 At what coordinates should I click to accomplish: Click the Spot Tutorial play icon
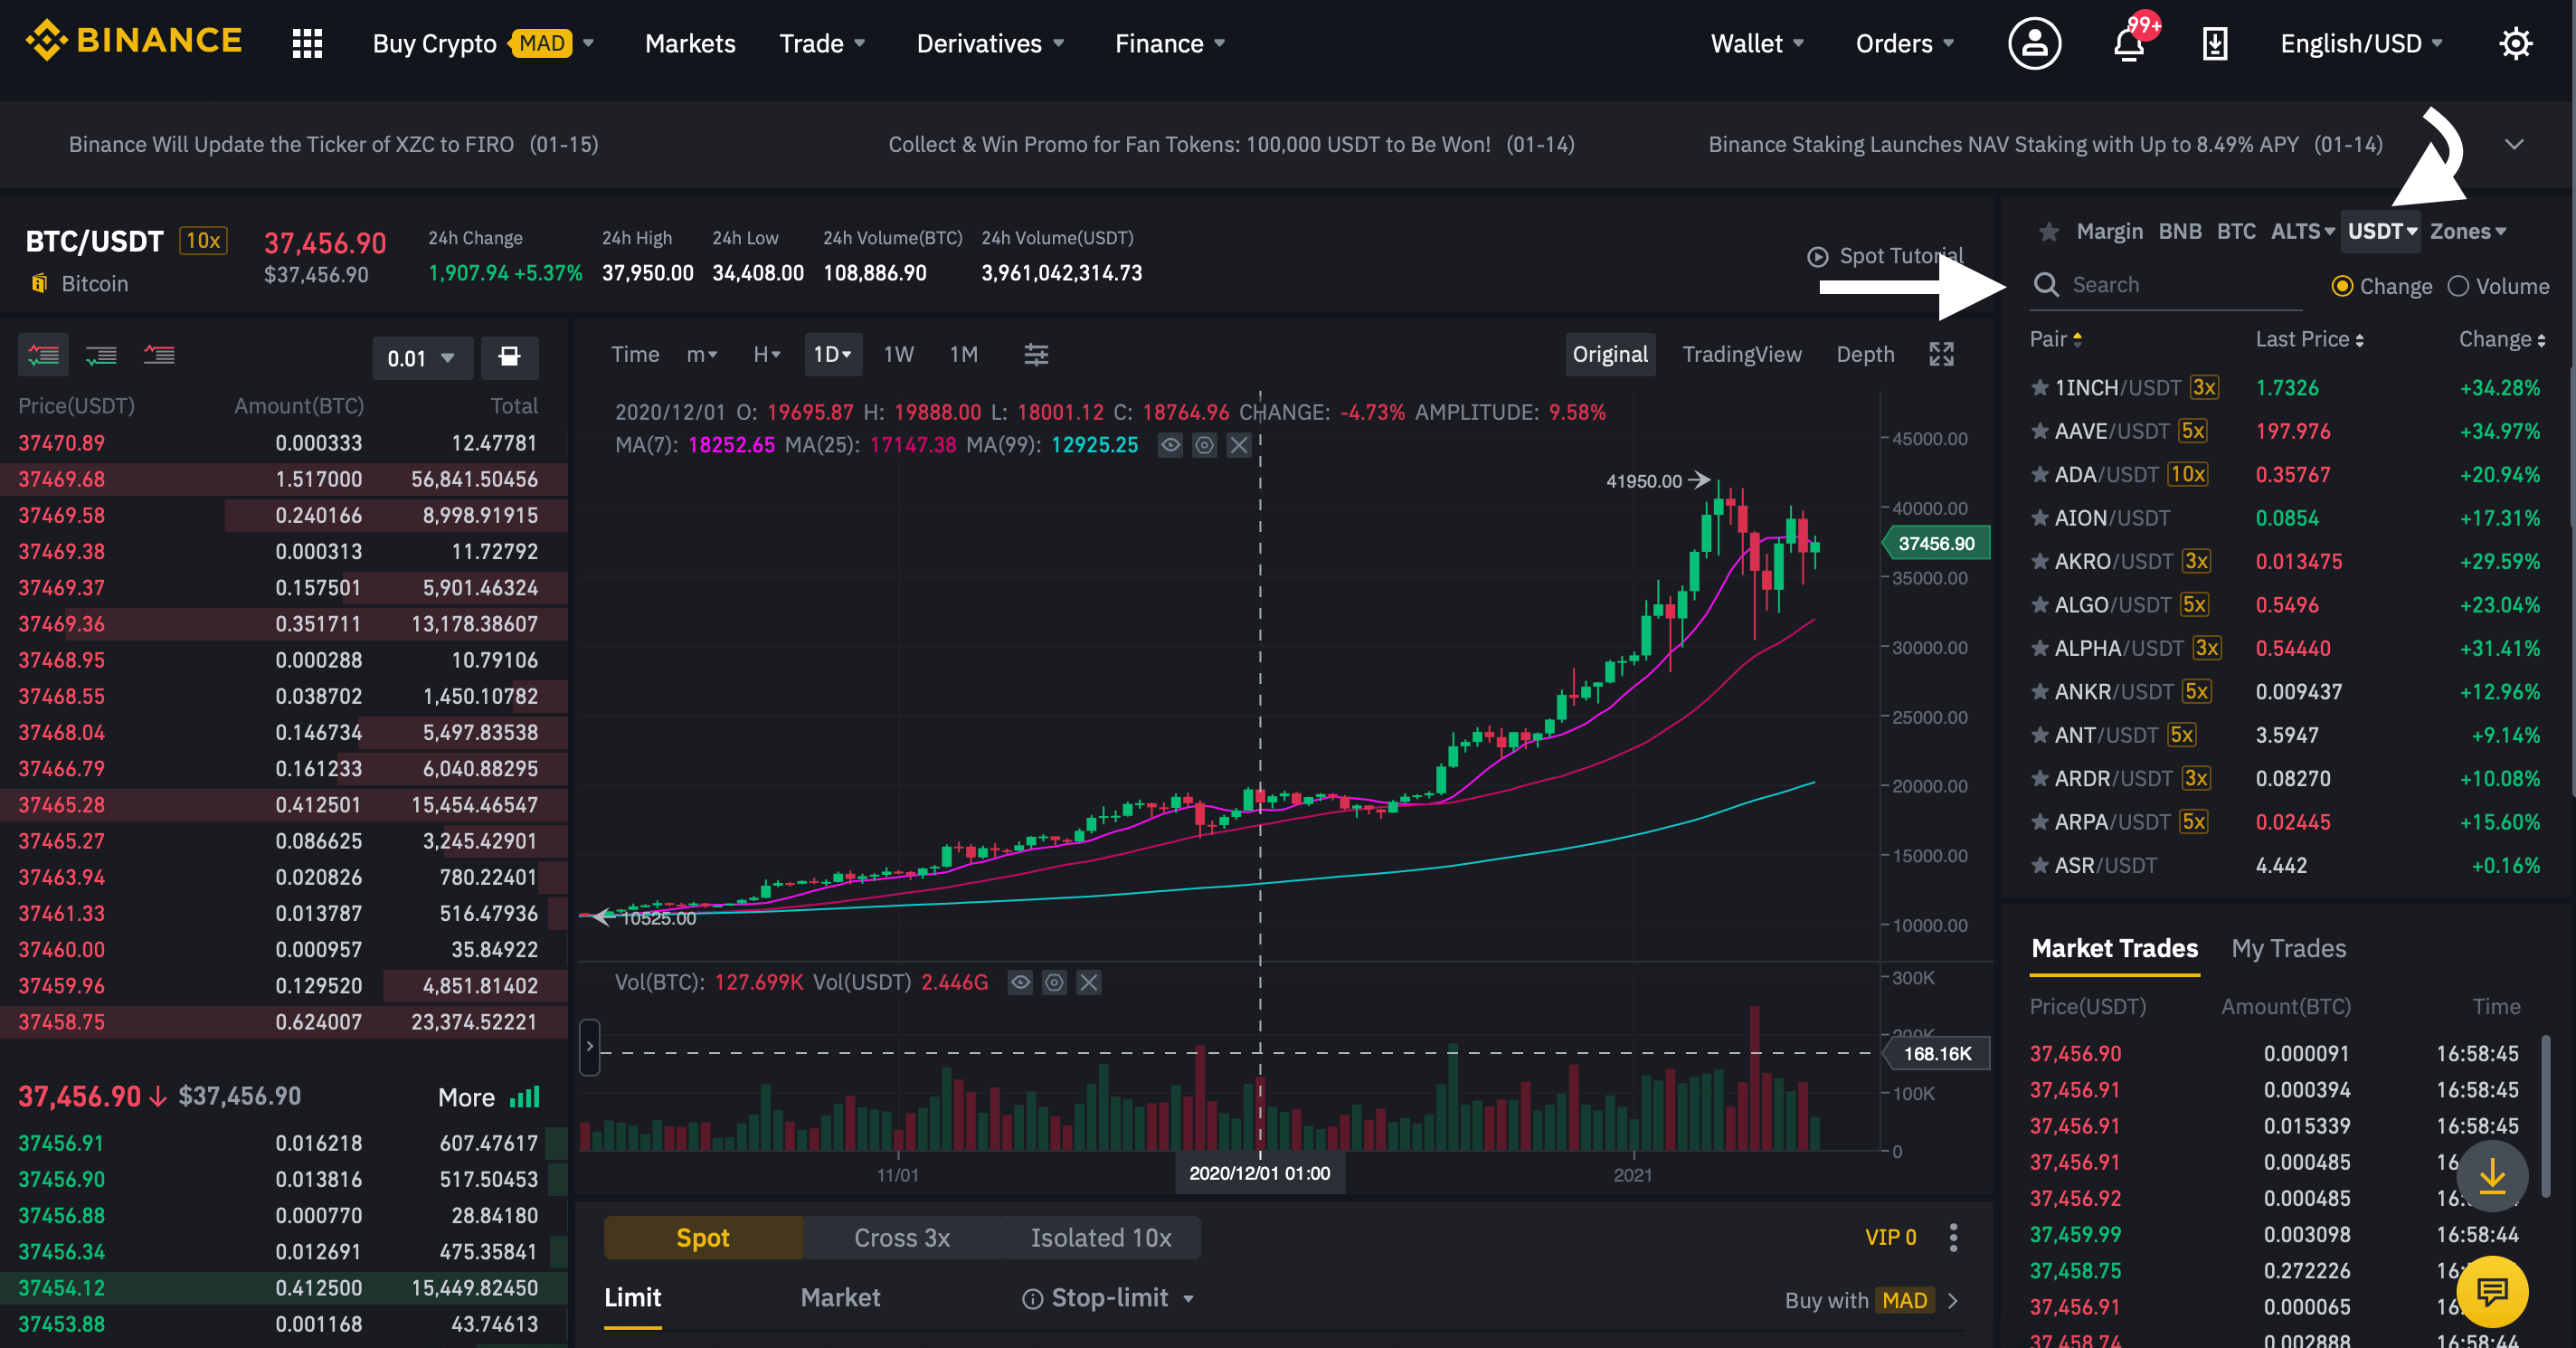1817,257
